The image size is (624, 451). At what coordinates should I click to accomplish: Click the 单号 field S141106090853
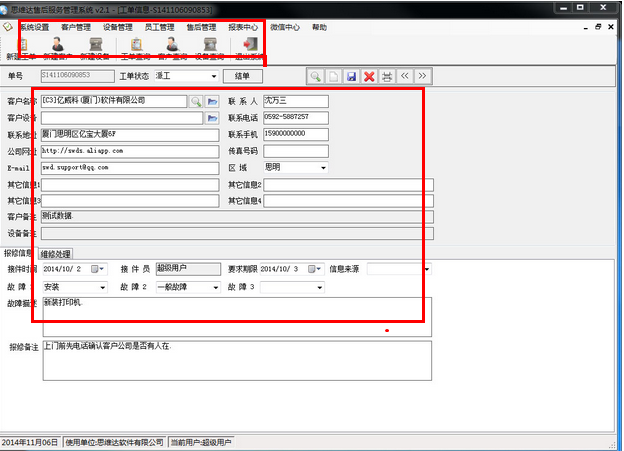78,76
